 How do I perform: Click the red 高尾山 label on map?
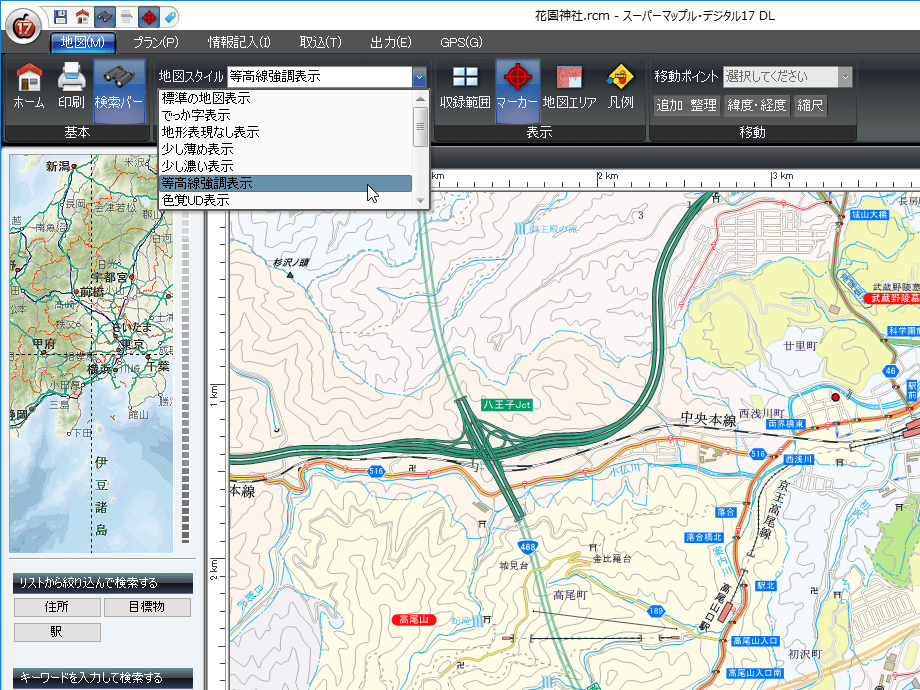tap(414, 620)
